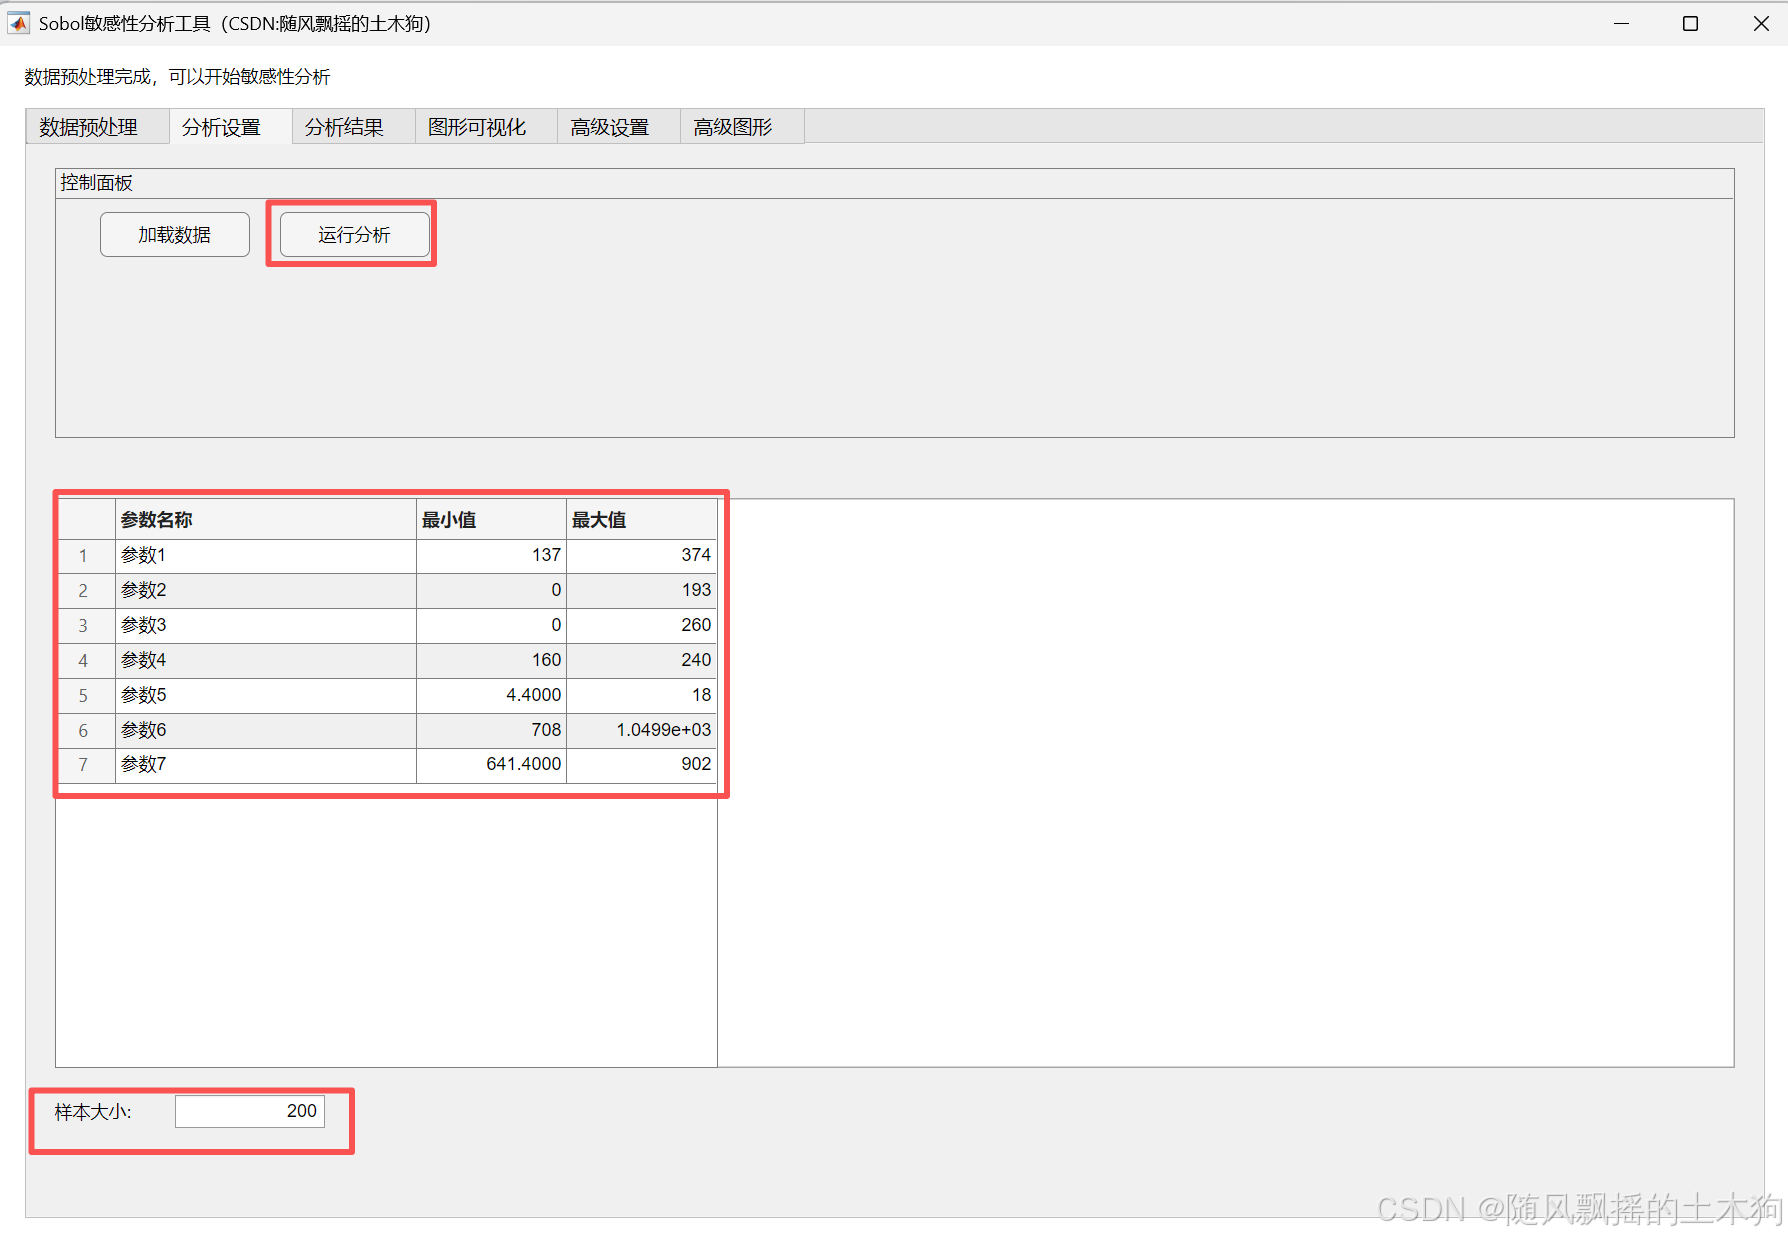Click minimum value 708 of 参数6
The height and width of the screenshot is (1239, 1788).
(x=491, y=731)
